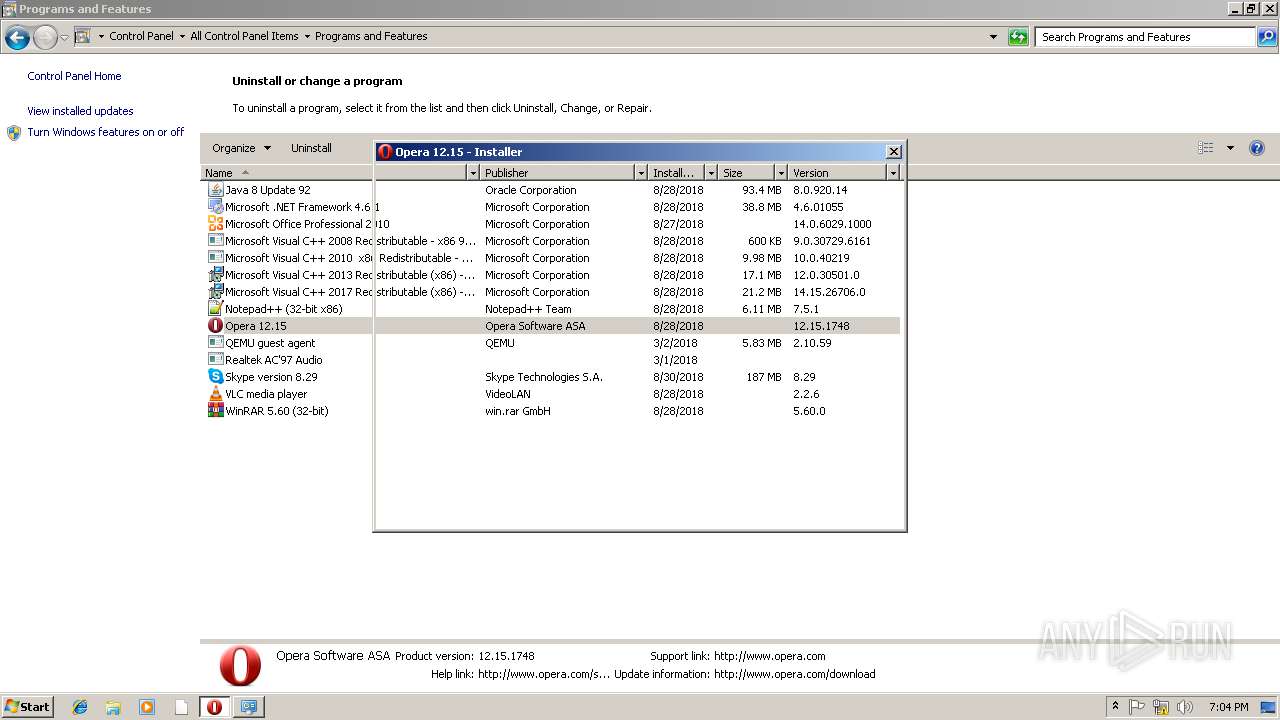The width and height of the screenshot is (1280, 720).
Task: Open the view options dropdown arrow
Action: [x=1230, y=148]
